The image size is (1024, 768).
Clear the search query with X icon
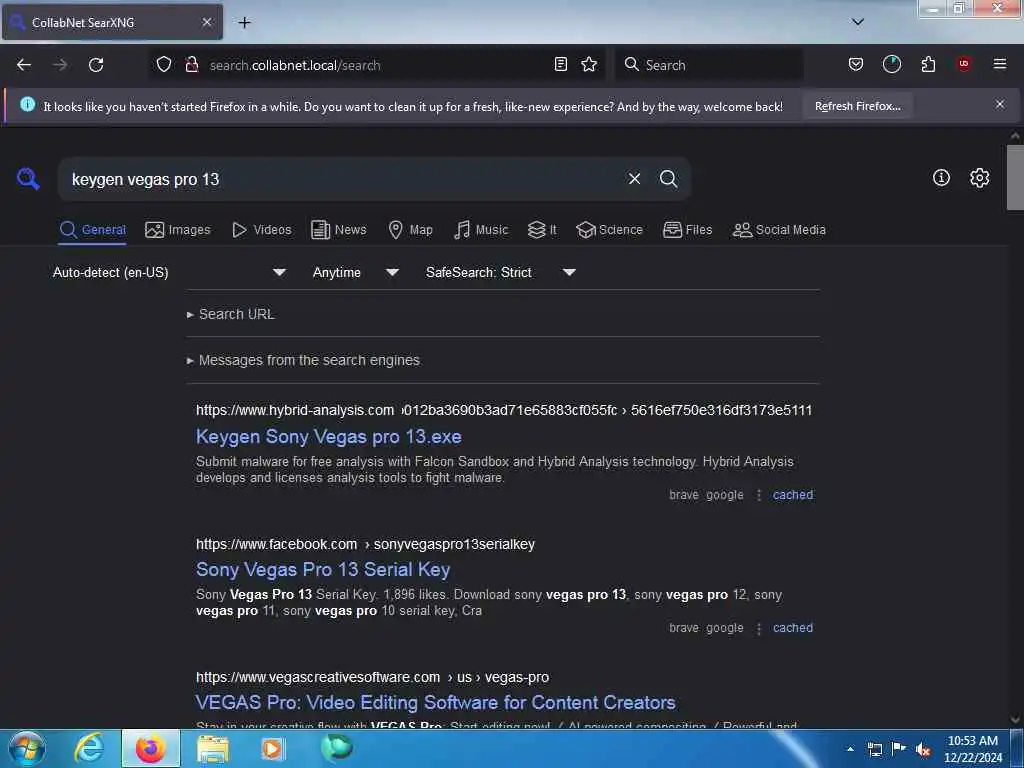click(634, 178)
